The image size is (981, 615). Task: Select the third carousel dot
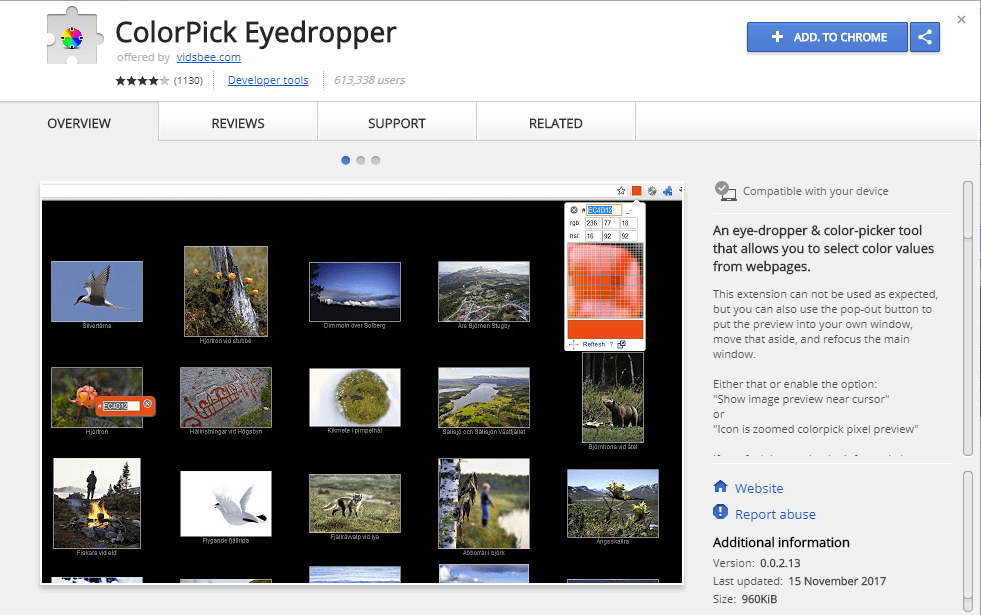376,160
